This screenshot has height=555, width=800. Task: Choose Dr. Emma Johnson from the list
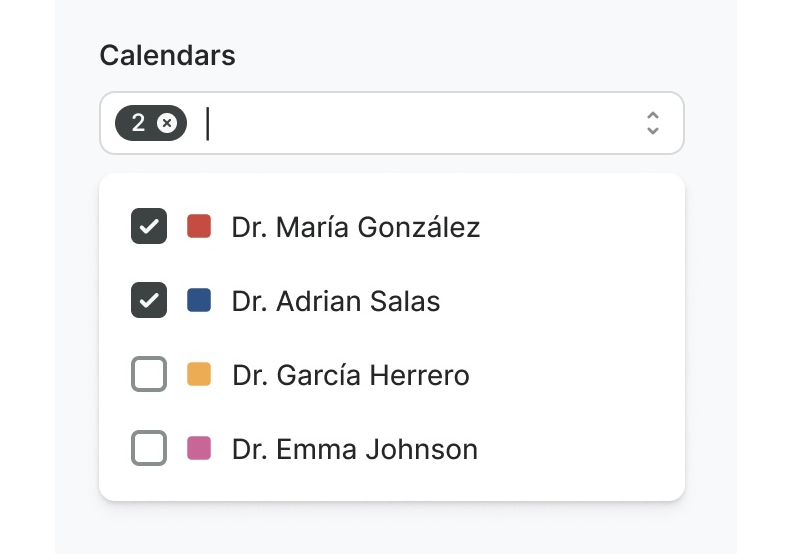click(355, 449)
